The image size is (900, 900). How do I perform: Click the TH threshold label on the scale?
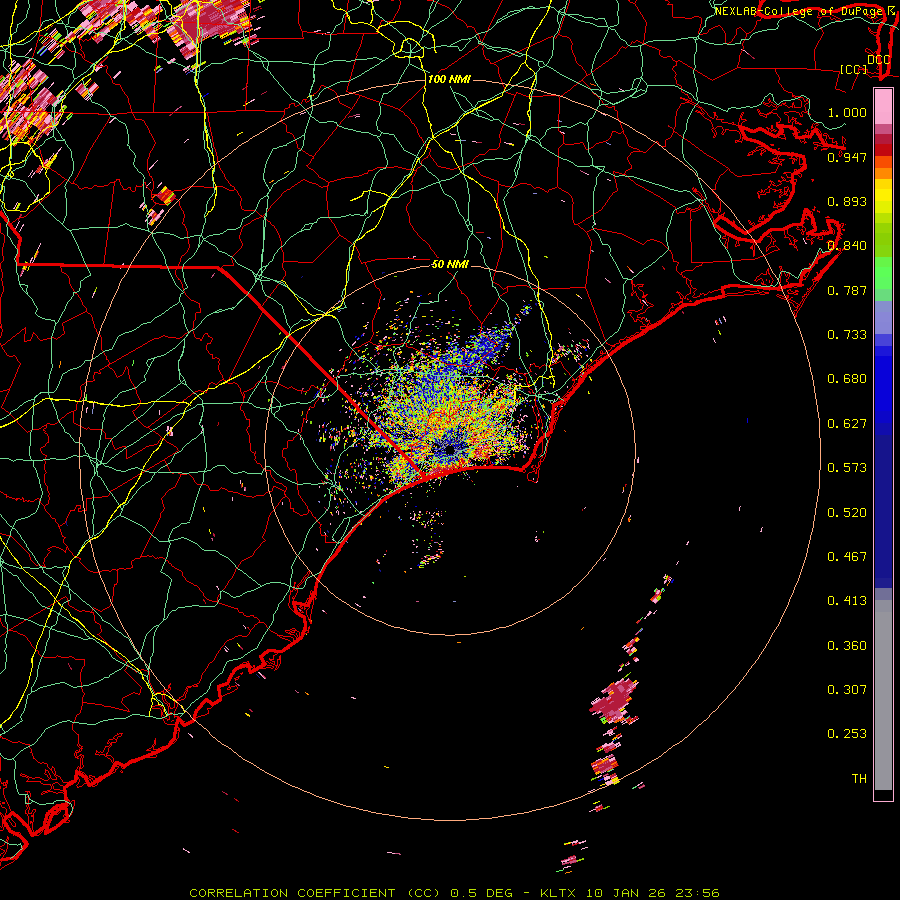click(x=859, y=779)
